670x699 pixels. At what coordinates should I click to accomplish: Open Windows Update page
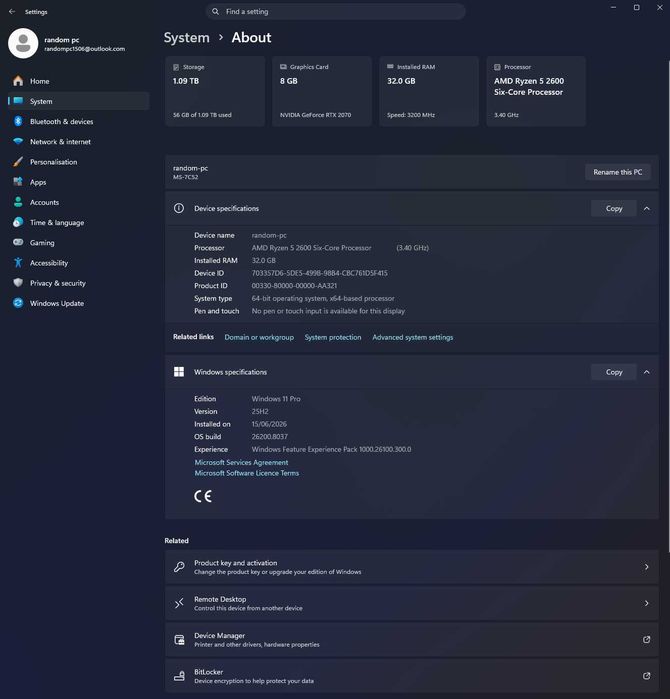pos(79,303)
